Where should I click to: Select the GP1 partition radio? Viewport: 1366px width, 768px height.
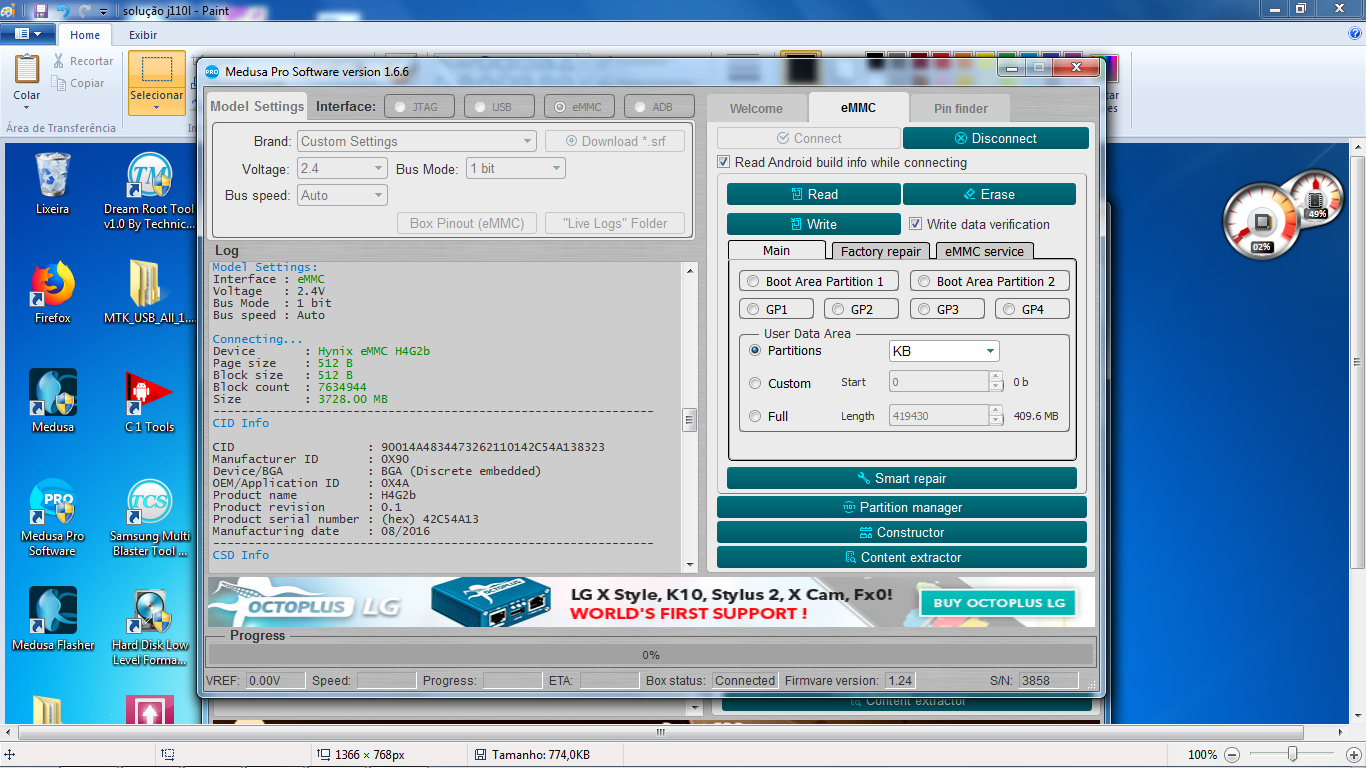(752, 310)
